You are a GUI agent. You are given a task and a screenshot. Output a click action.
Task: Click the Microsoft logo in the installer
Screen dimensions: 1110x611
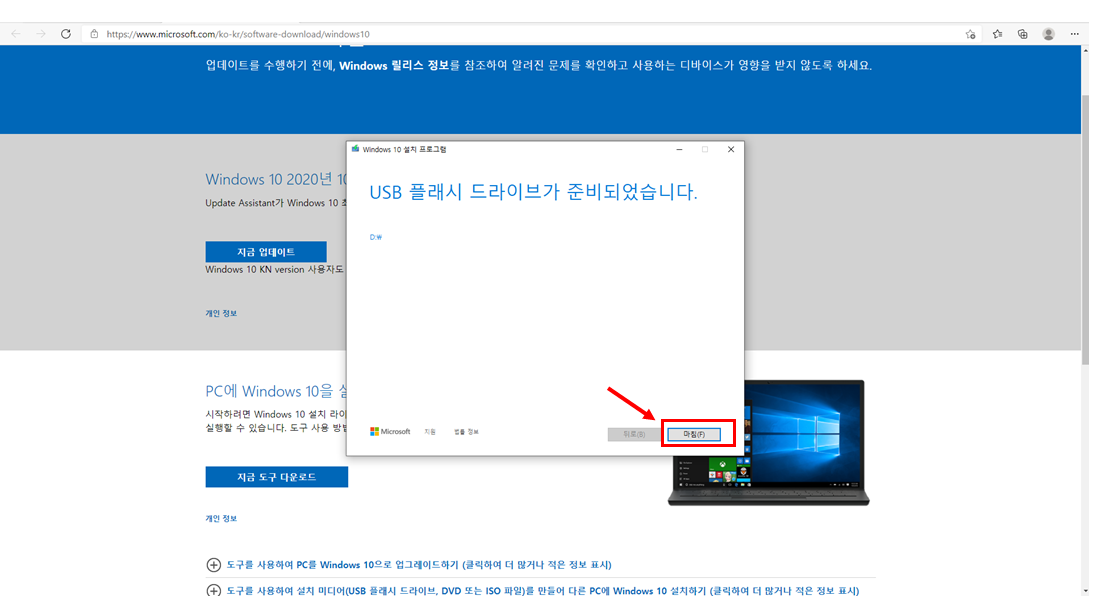click(390, 431)
